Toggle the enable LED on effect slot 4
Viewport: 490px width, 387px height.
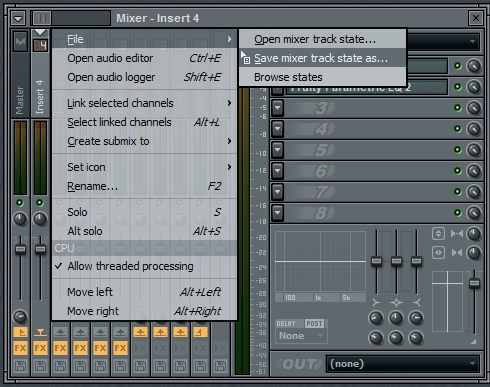pyautogui.click(x=458, y=129)
